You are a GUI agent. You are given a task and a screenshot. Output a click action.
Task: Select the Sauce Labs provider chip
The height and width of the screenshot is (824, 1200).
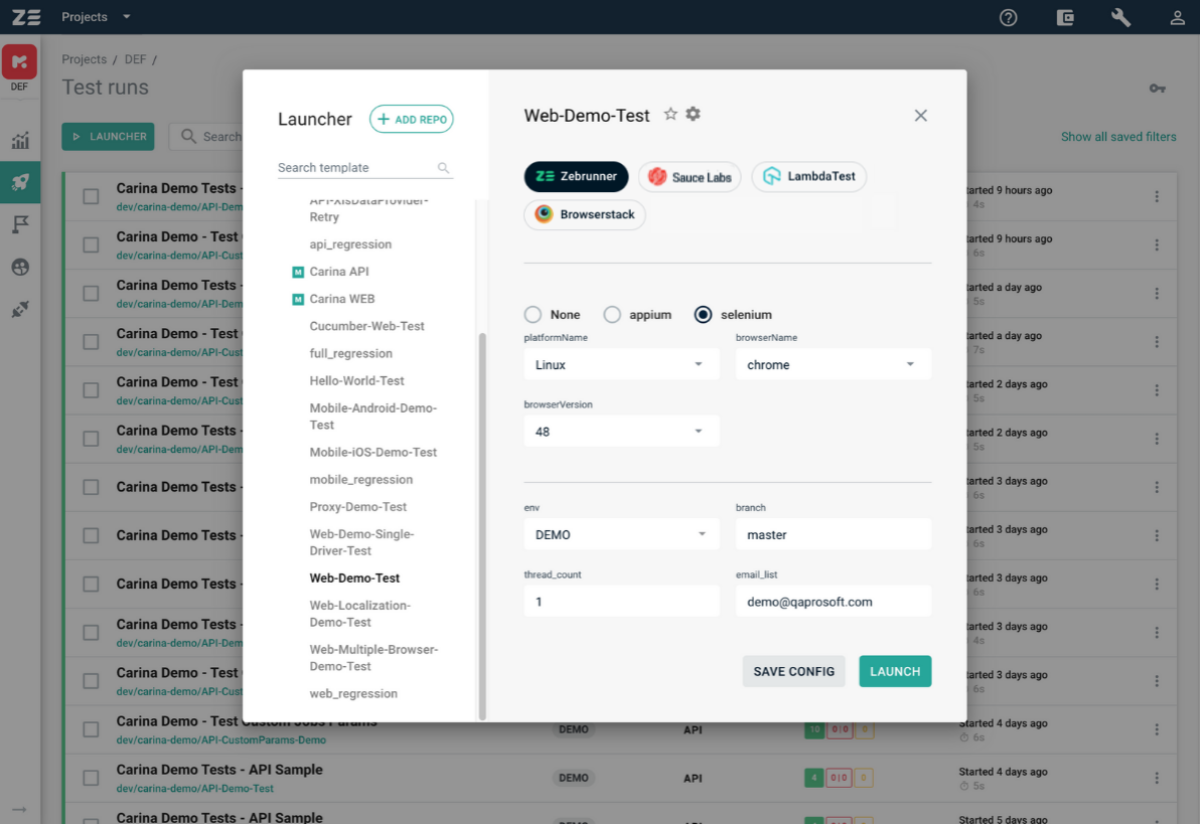(x=690, y=177)
